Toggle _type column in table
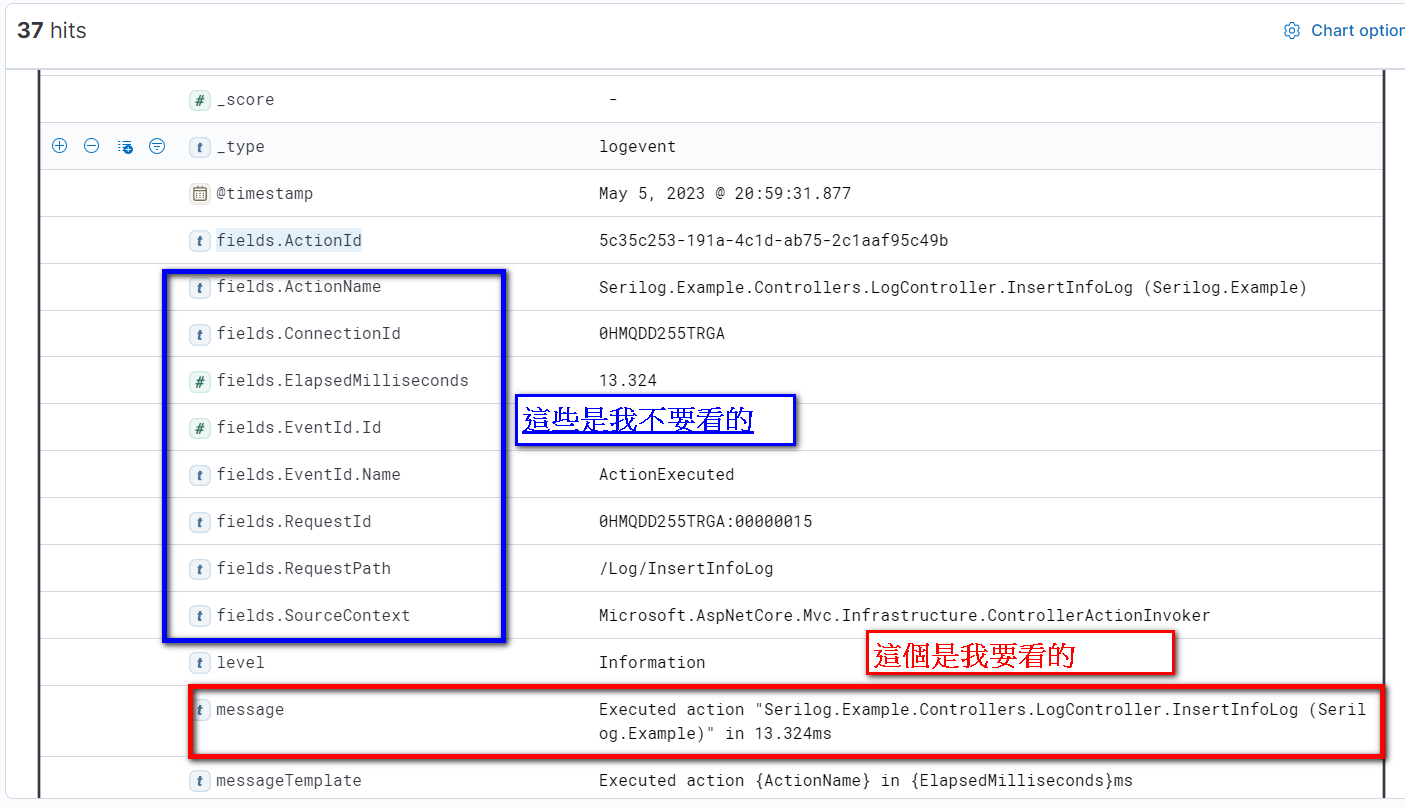Screen dimensions: 1405x808 (125, 146)
